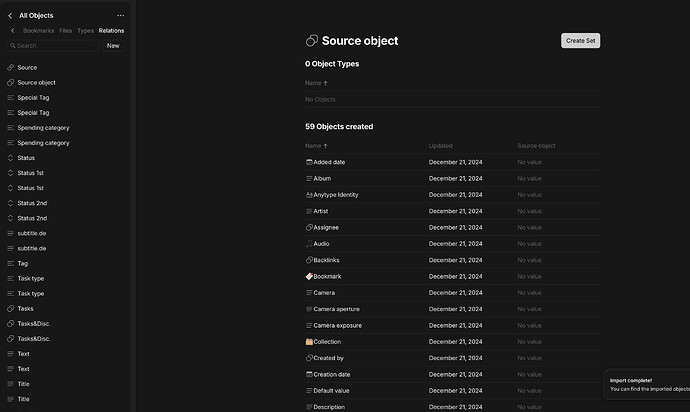This screenshot has height=412, width=690.
Task: Select the Relations tab
Action: point(111,31)
